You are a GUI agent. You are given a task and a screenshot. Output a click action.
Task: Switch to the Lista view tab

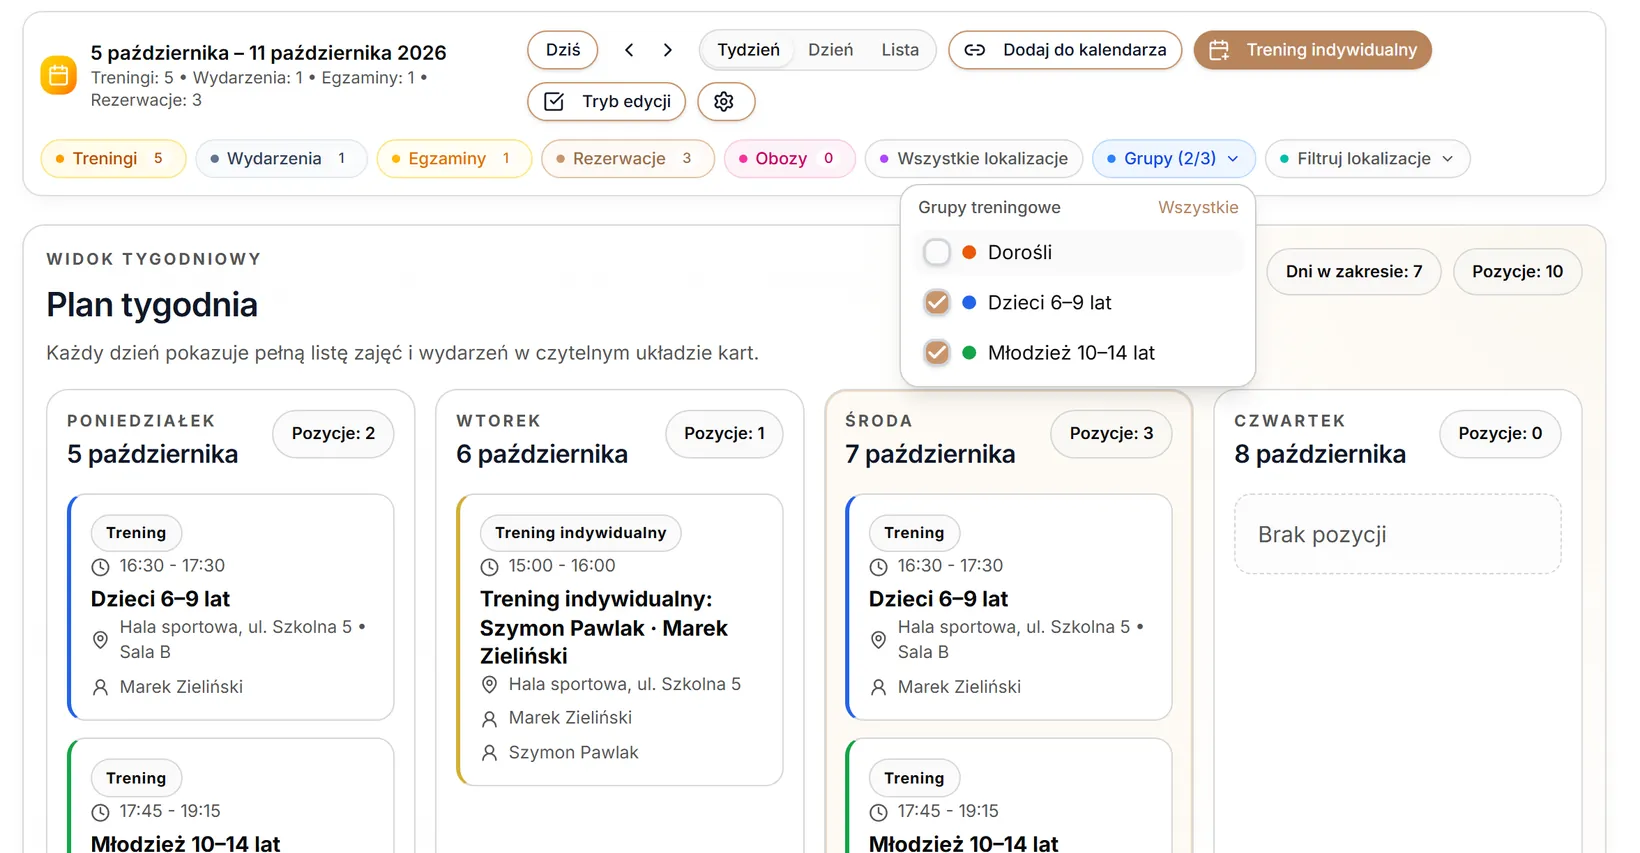(x=900, y=50)
